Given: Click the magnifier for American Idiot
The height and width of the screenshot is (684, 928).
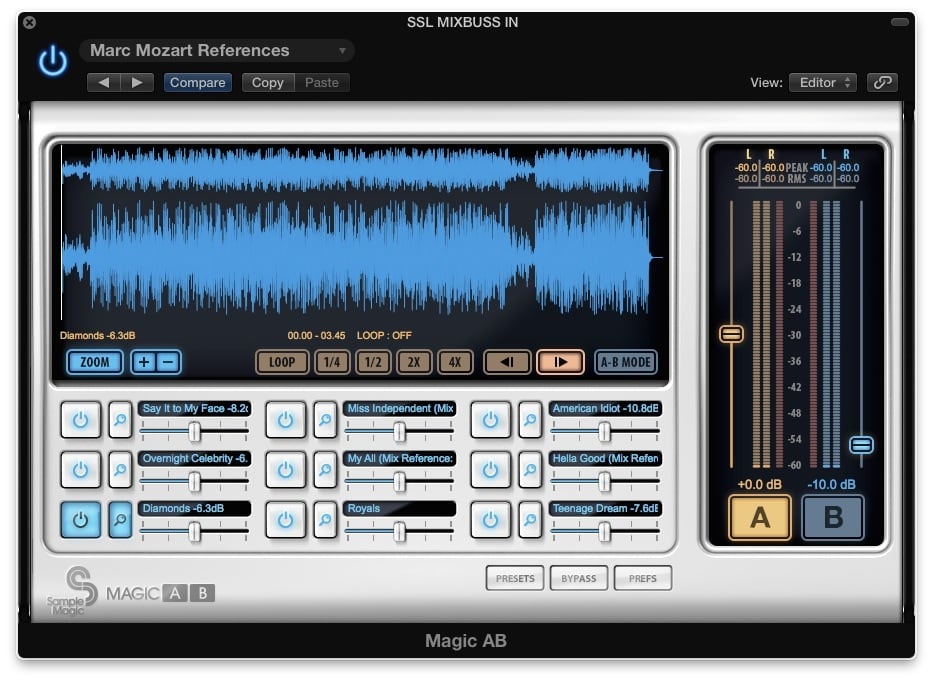Looking at the screenshot, I should pos(530,420).
